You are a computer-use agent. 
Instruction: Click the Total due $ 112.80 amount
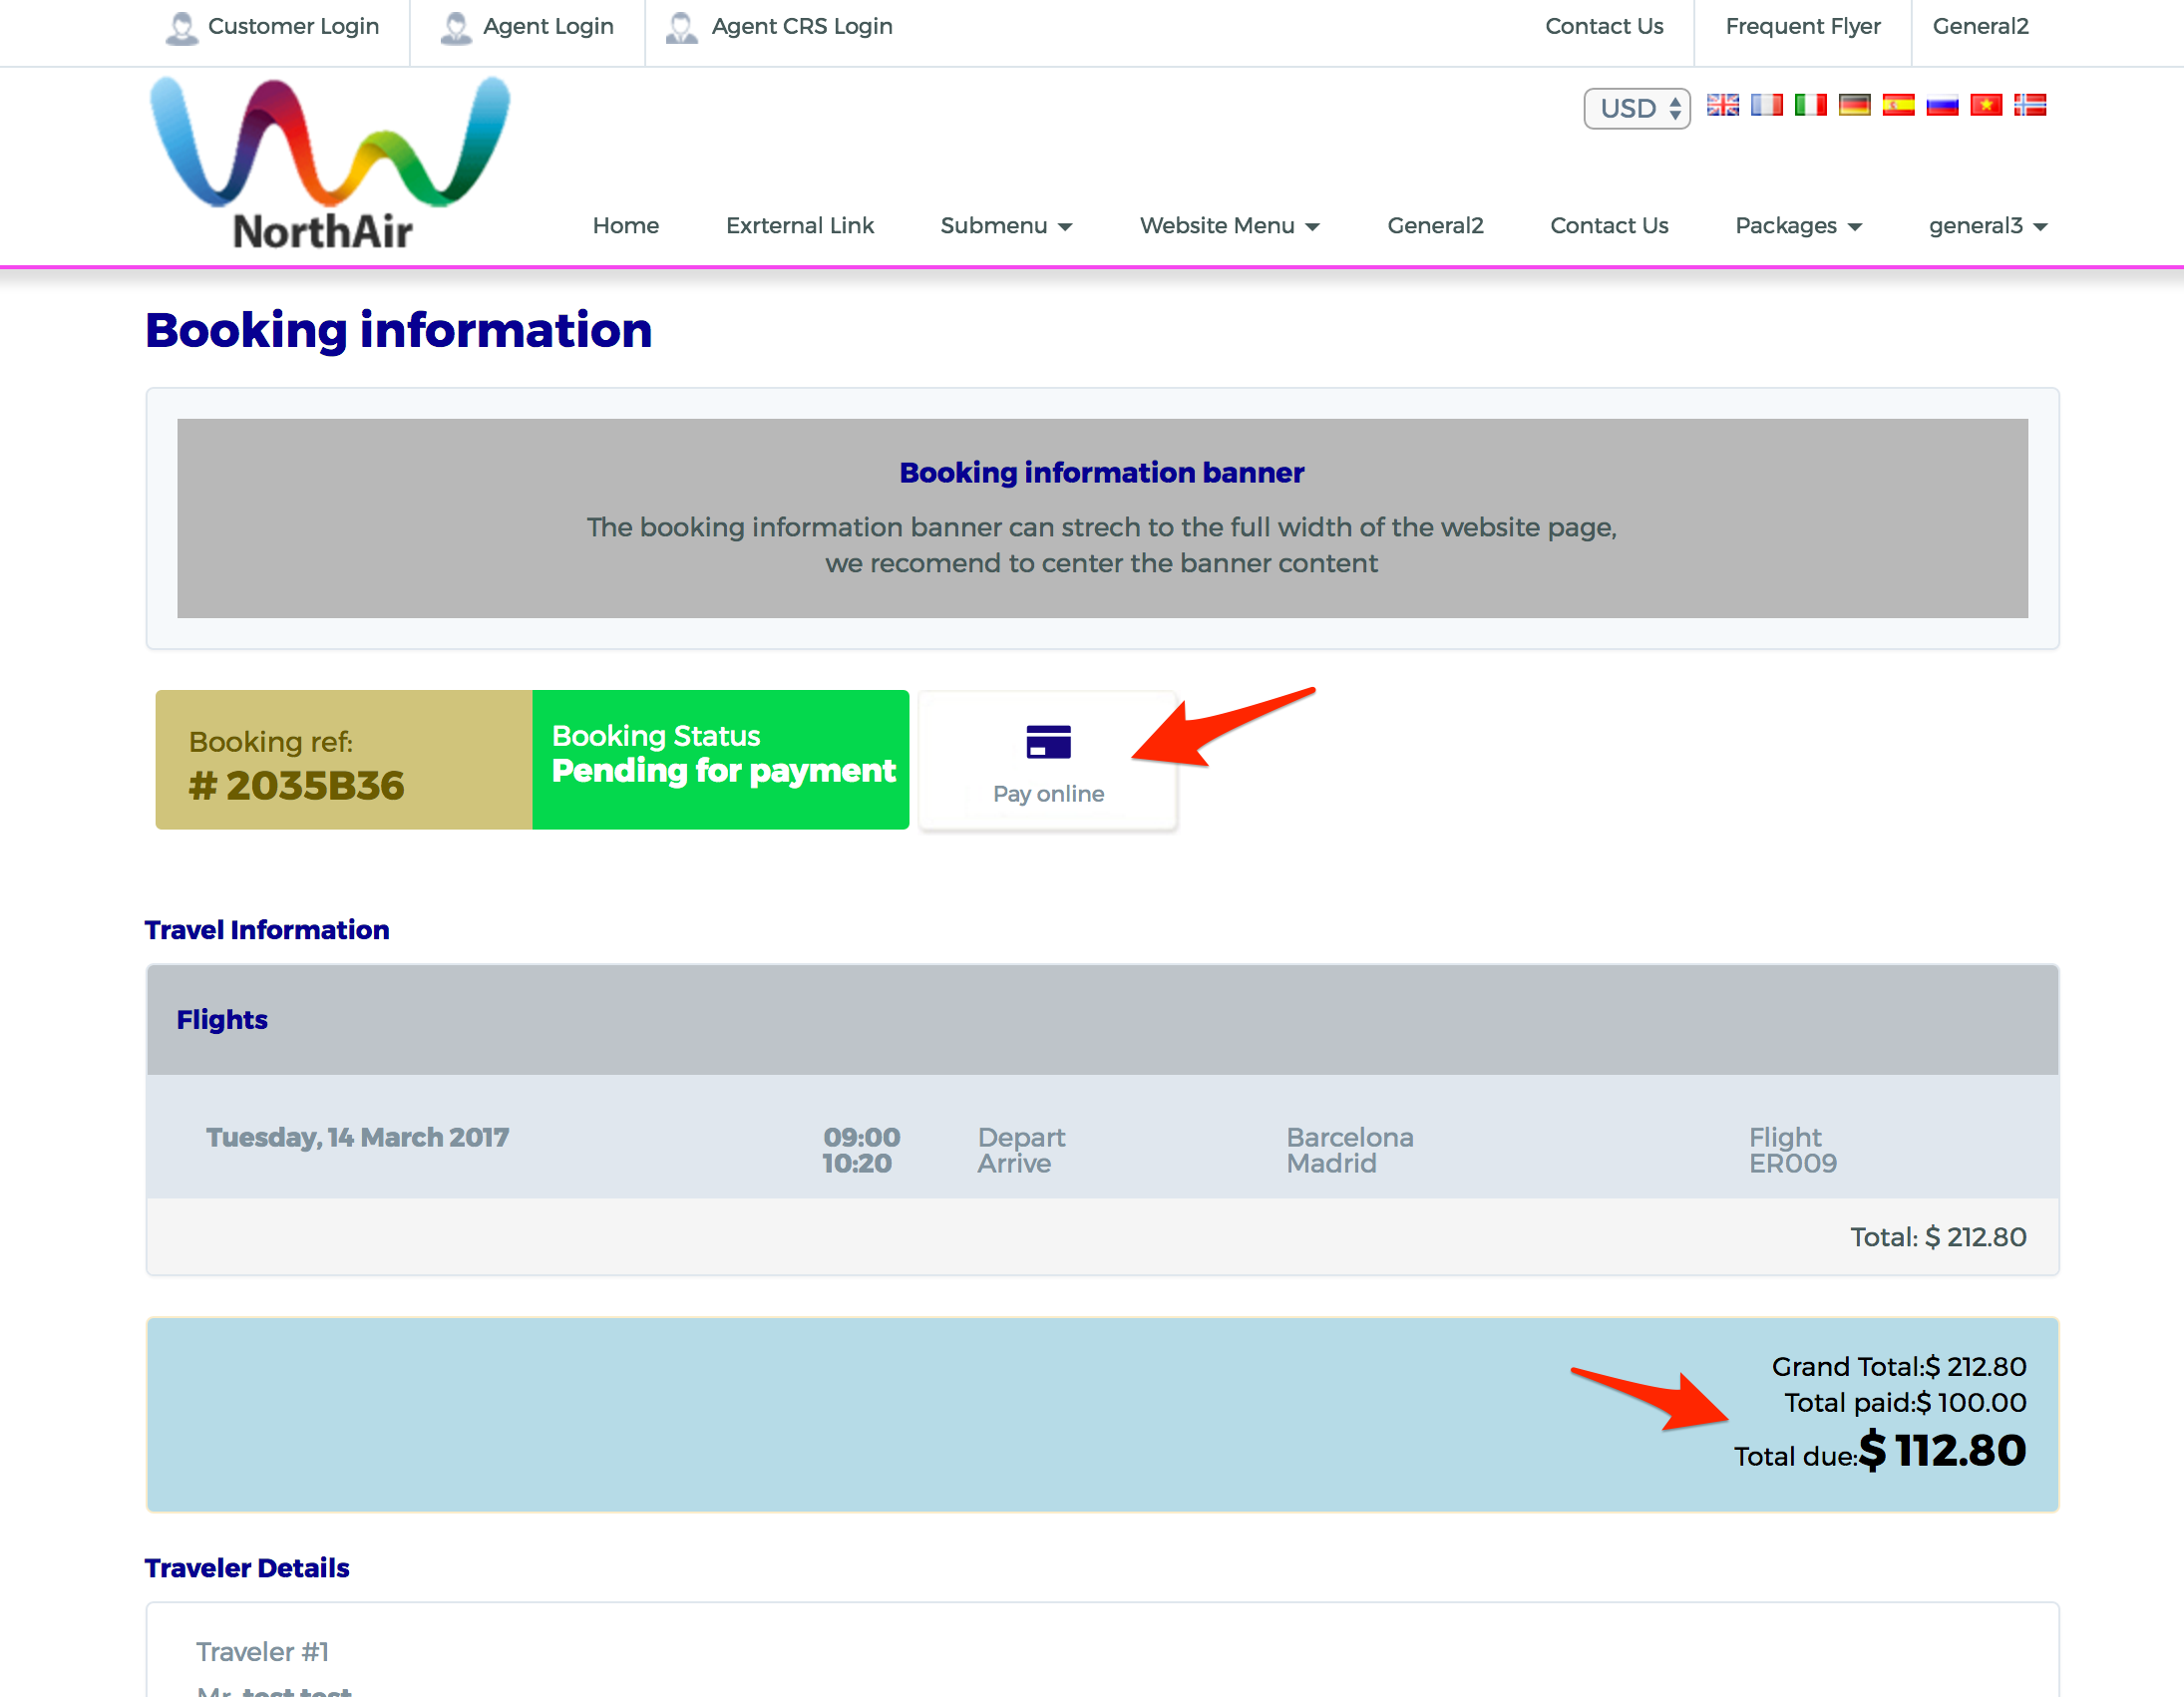click(x=1942, y=1451)
